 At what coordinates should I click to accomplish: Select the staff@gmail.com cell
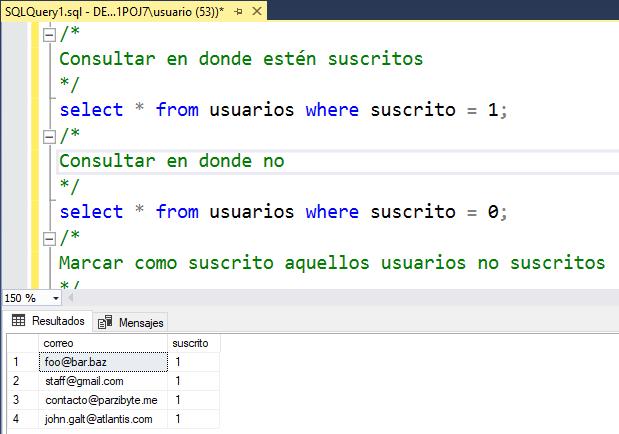103,381
